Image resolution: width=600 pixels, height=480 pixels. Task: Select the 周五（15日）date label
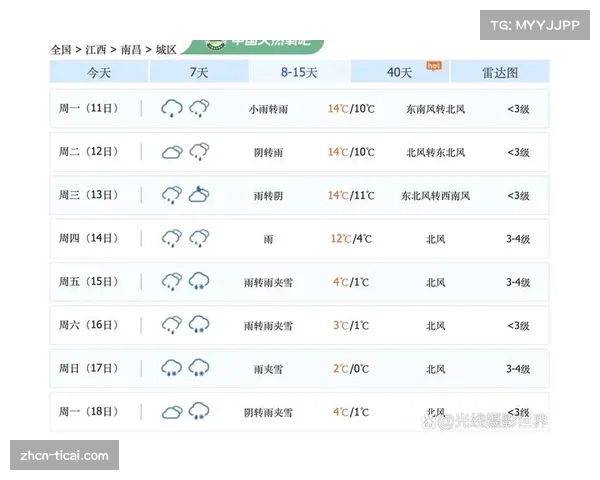88,282
